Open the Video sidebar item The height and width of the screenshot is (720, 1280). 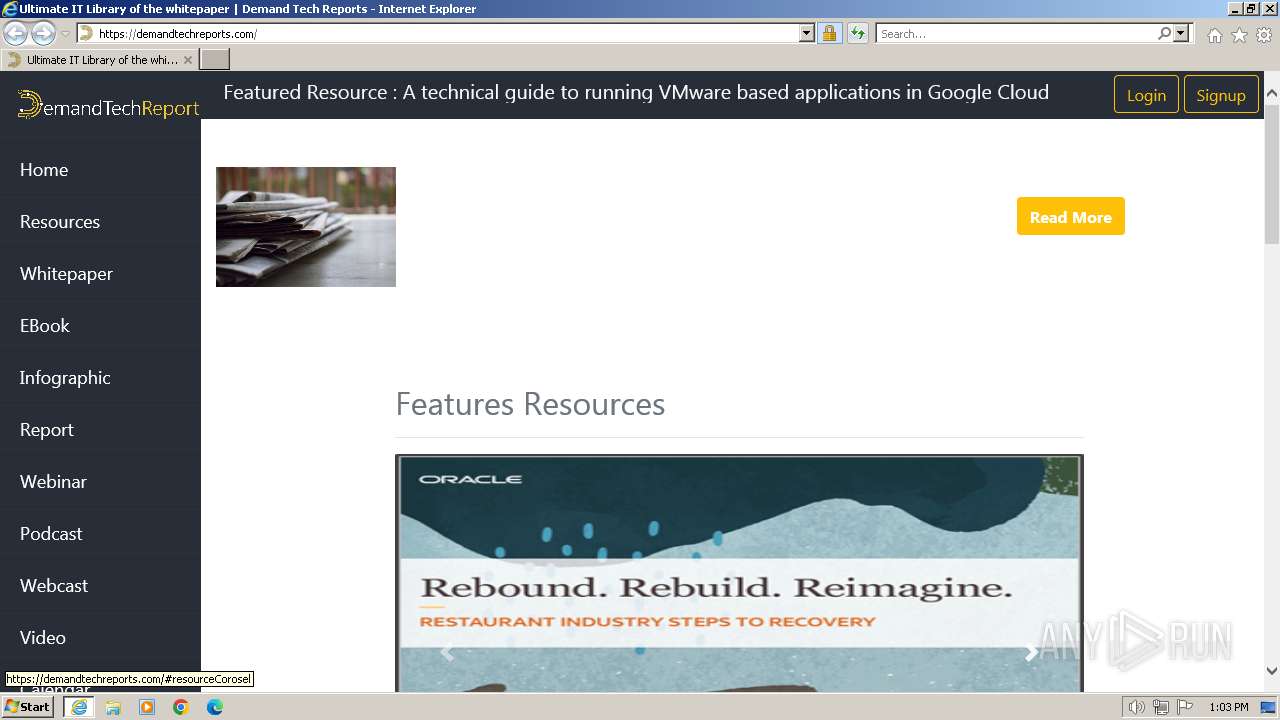coord(43,638)
